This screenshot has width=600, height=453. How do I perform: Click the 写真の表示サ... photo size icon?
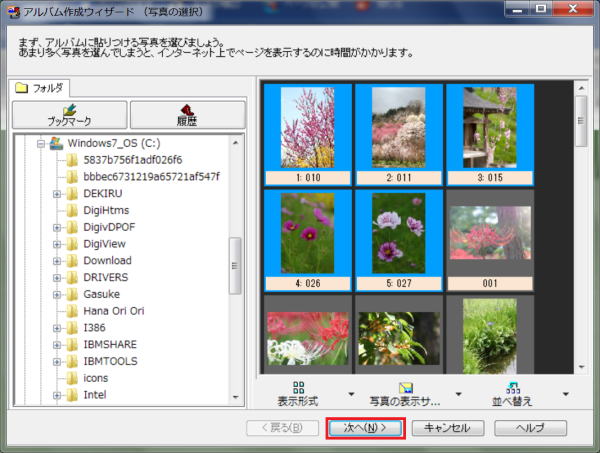406,388
